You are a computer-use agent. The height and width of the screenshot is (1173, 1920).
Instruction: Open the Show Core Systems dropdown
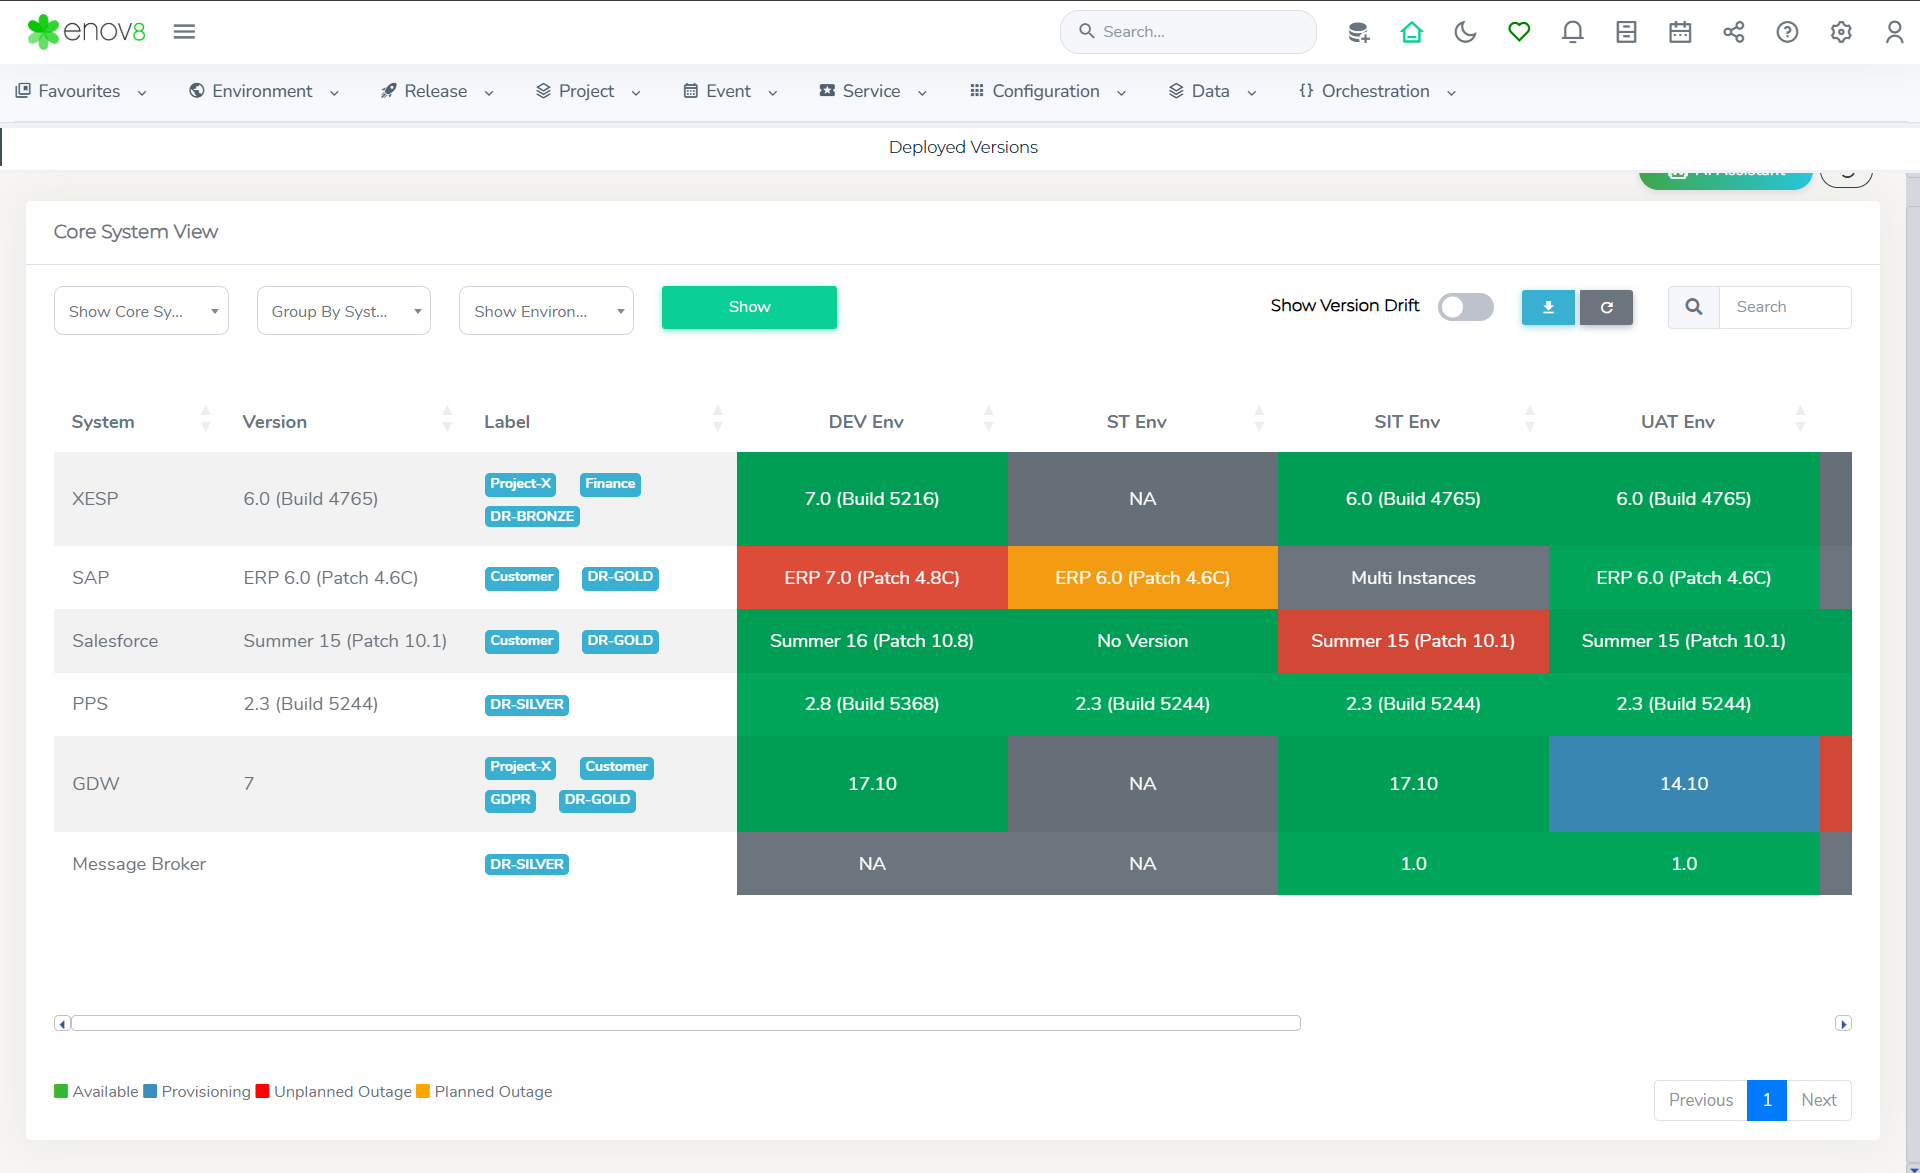[x=141, y=311]
